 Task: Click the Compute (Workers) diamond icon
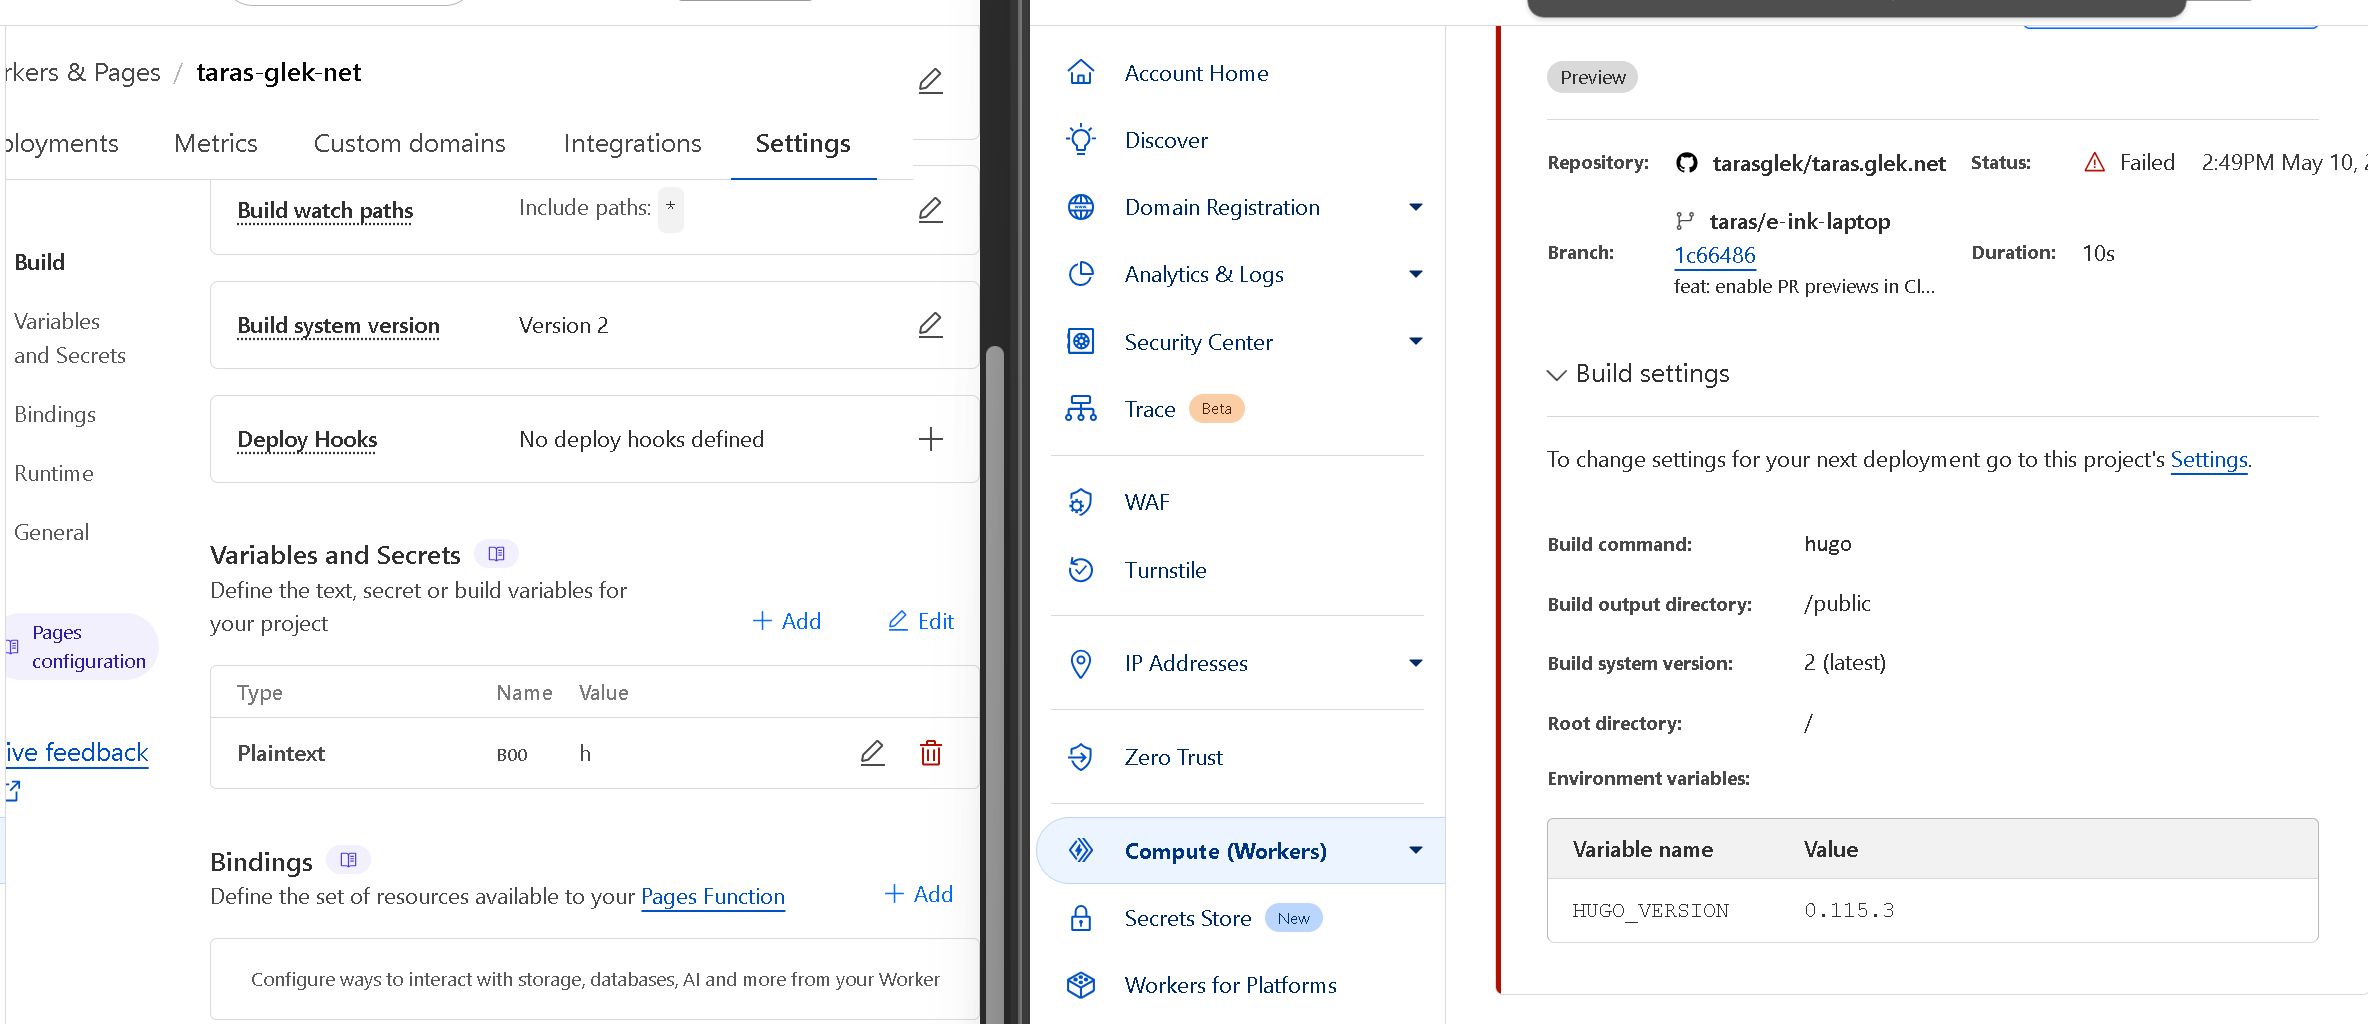[x=1081, y=850]
